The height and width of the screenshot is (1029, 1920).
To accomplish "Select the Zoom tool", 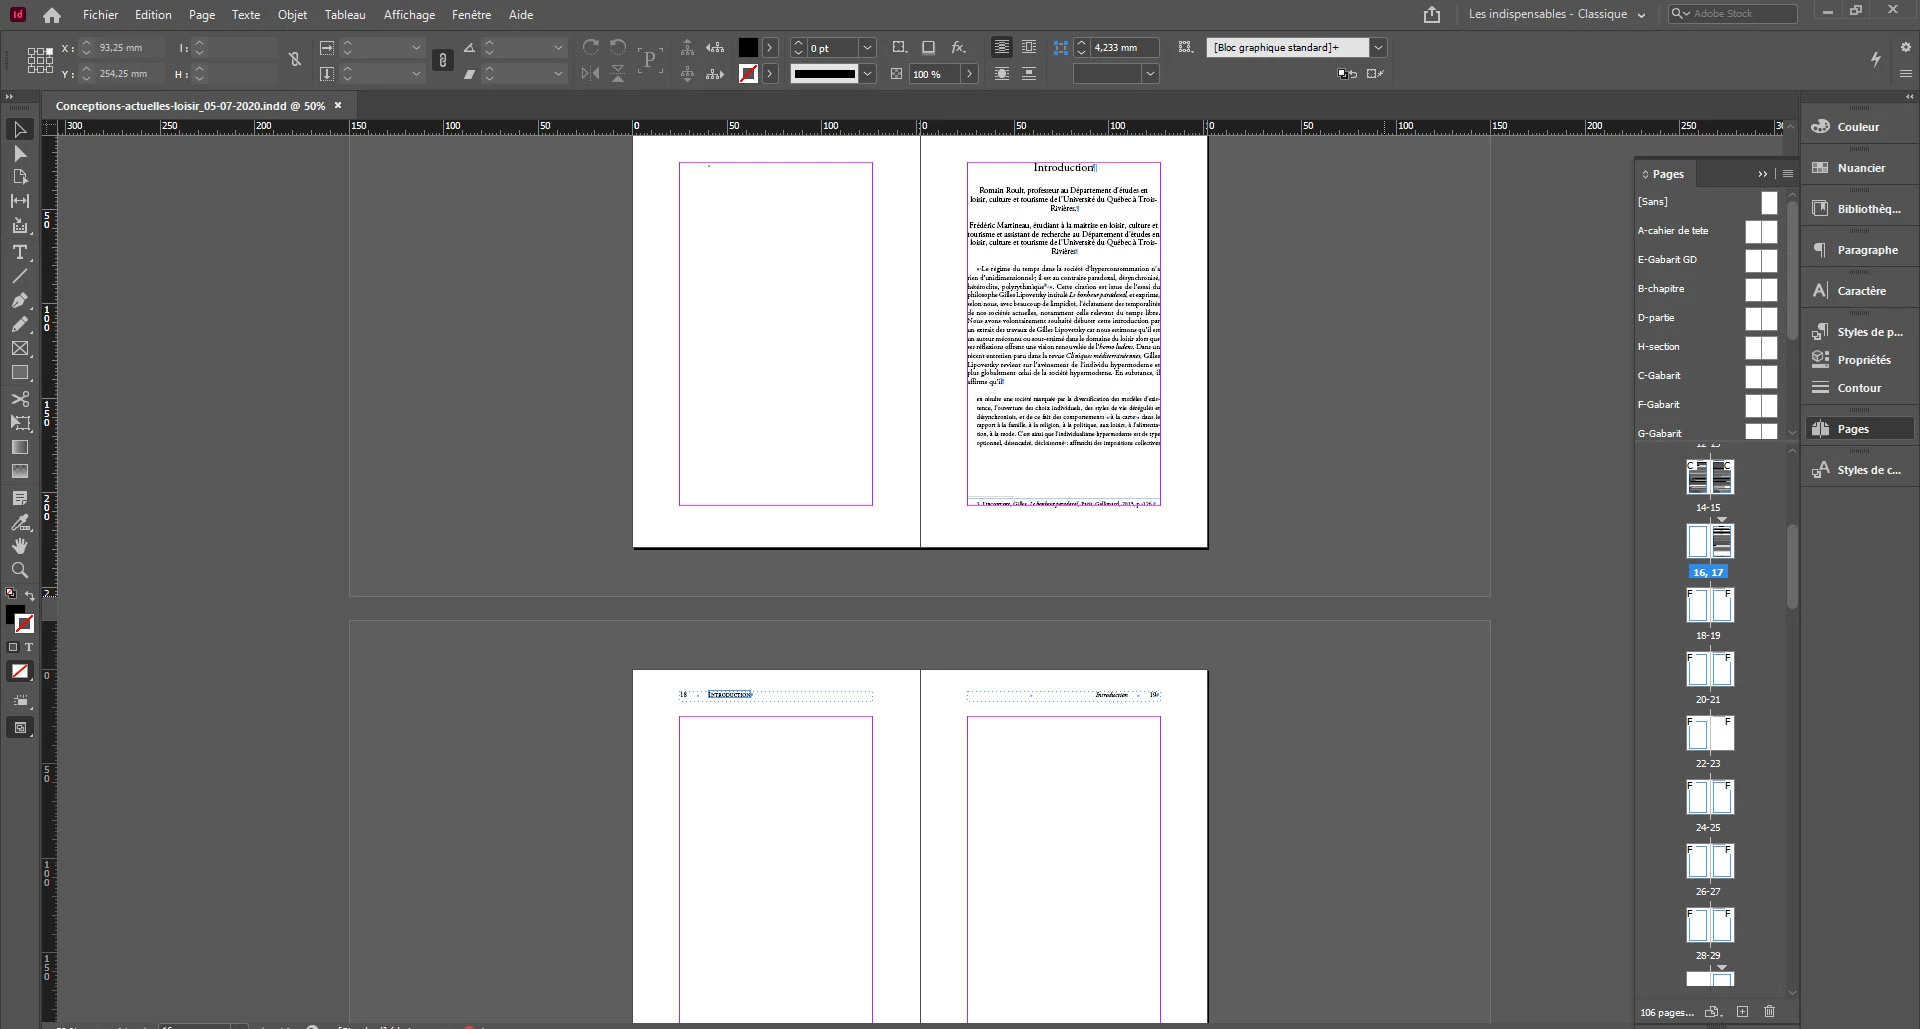I will (x=19, y=570).
